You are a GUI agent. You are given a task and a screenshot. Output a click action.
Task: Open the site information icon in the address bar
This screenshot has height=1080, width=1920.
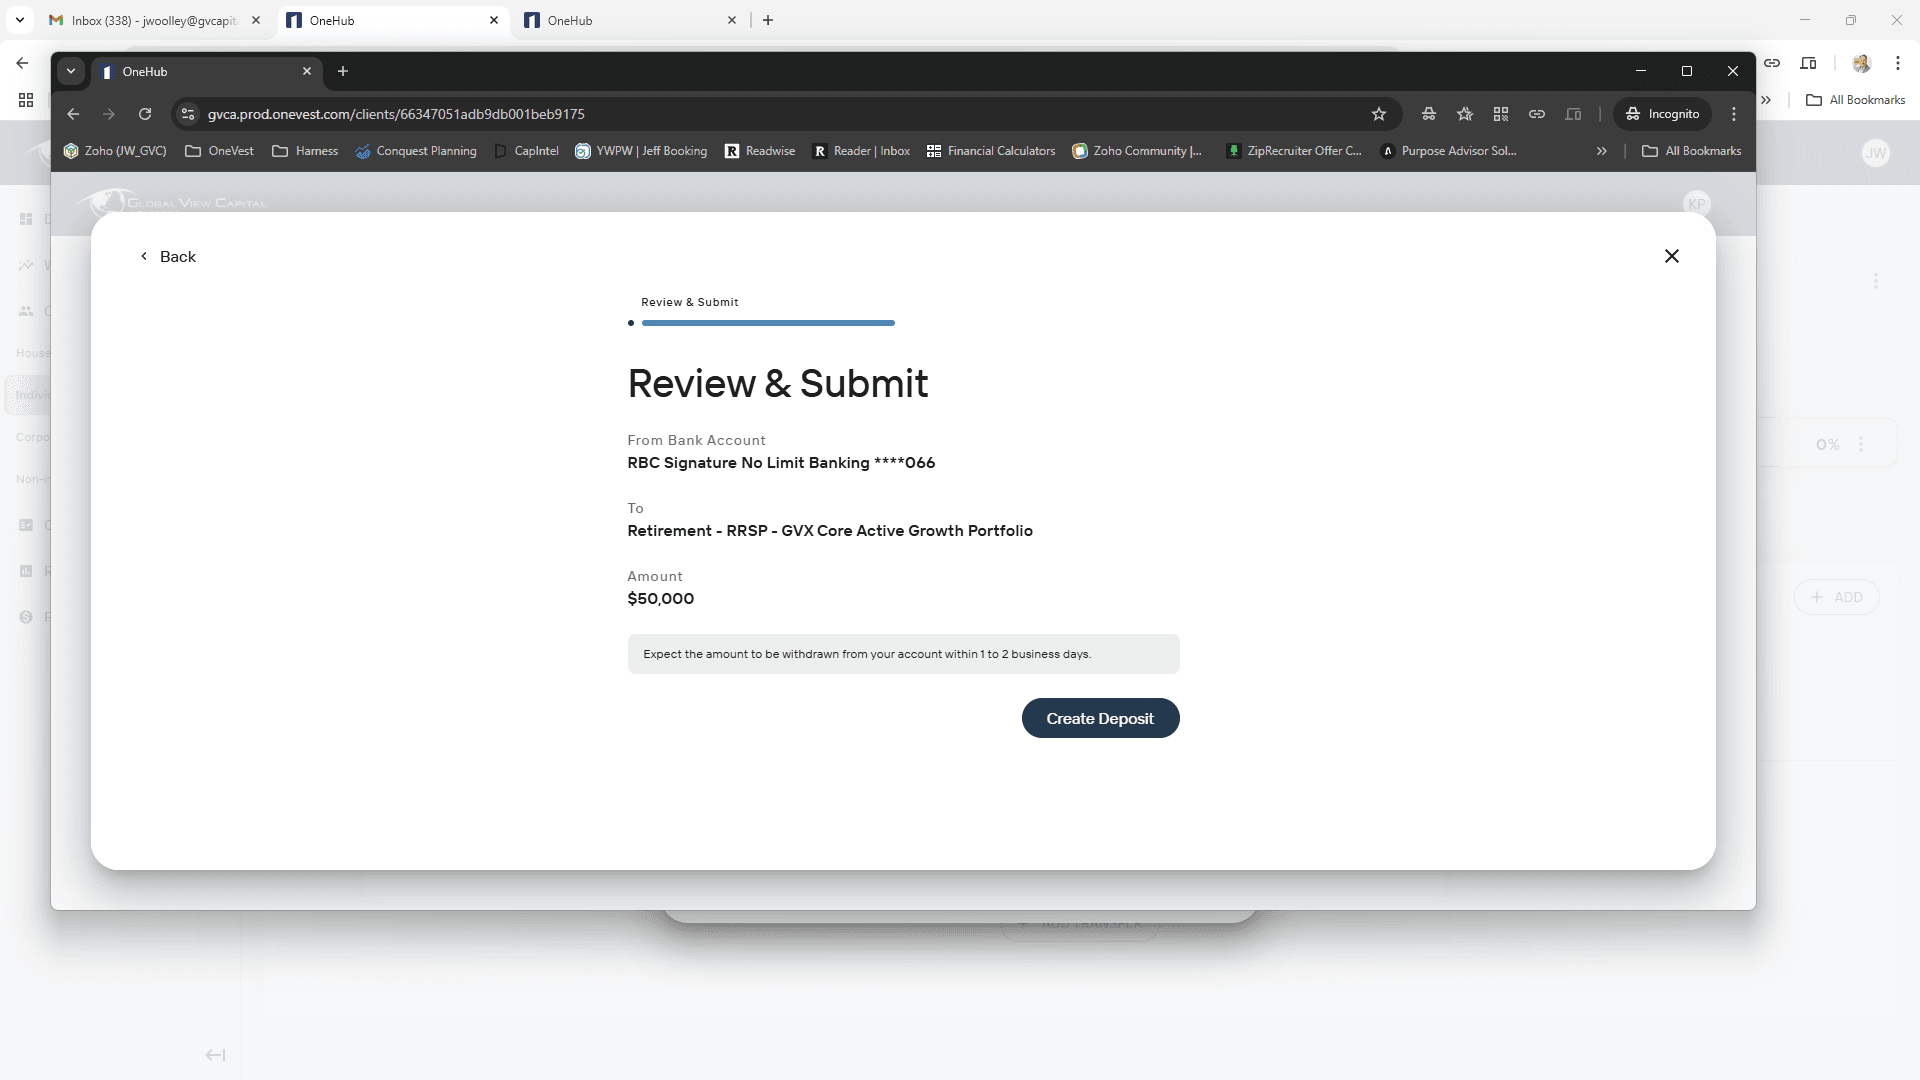point(188,114)
